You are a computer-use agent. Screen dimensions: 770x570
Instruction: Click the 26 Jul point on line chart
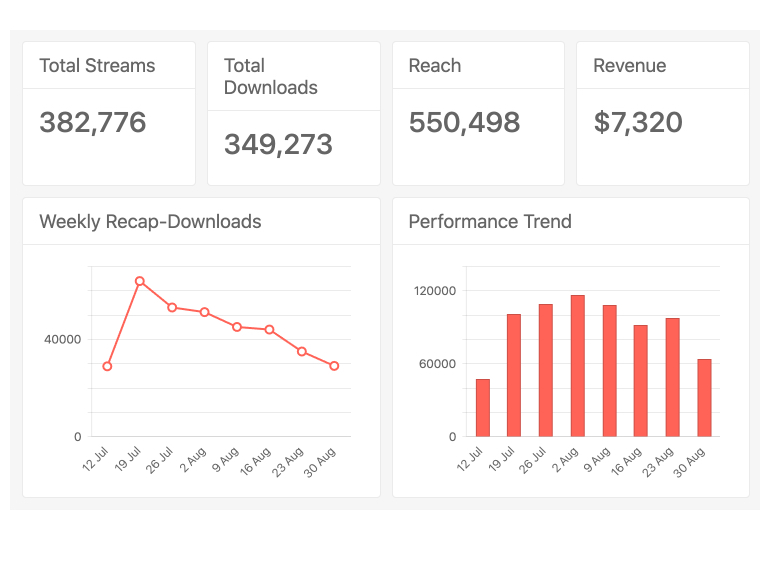click(x=172, y=307)
